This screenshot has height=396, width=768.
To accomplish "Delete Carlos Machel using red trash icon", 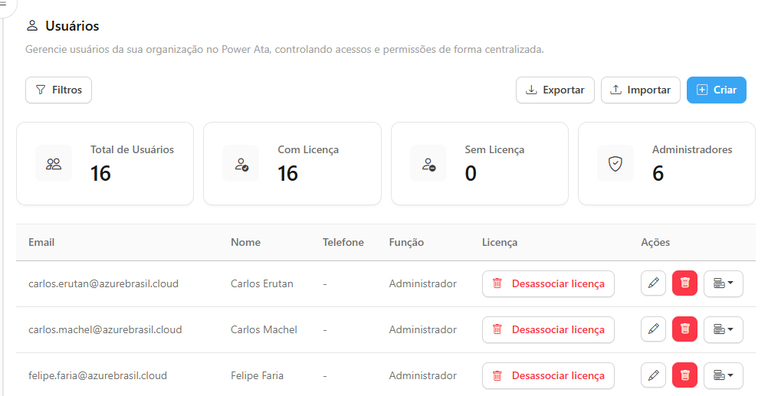I will pos(685,329).
